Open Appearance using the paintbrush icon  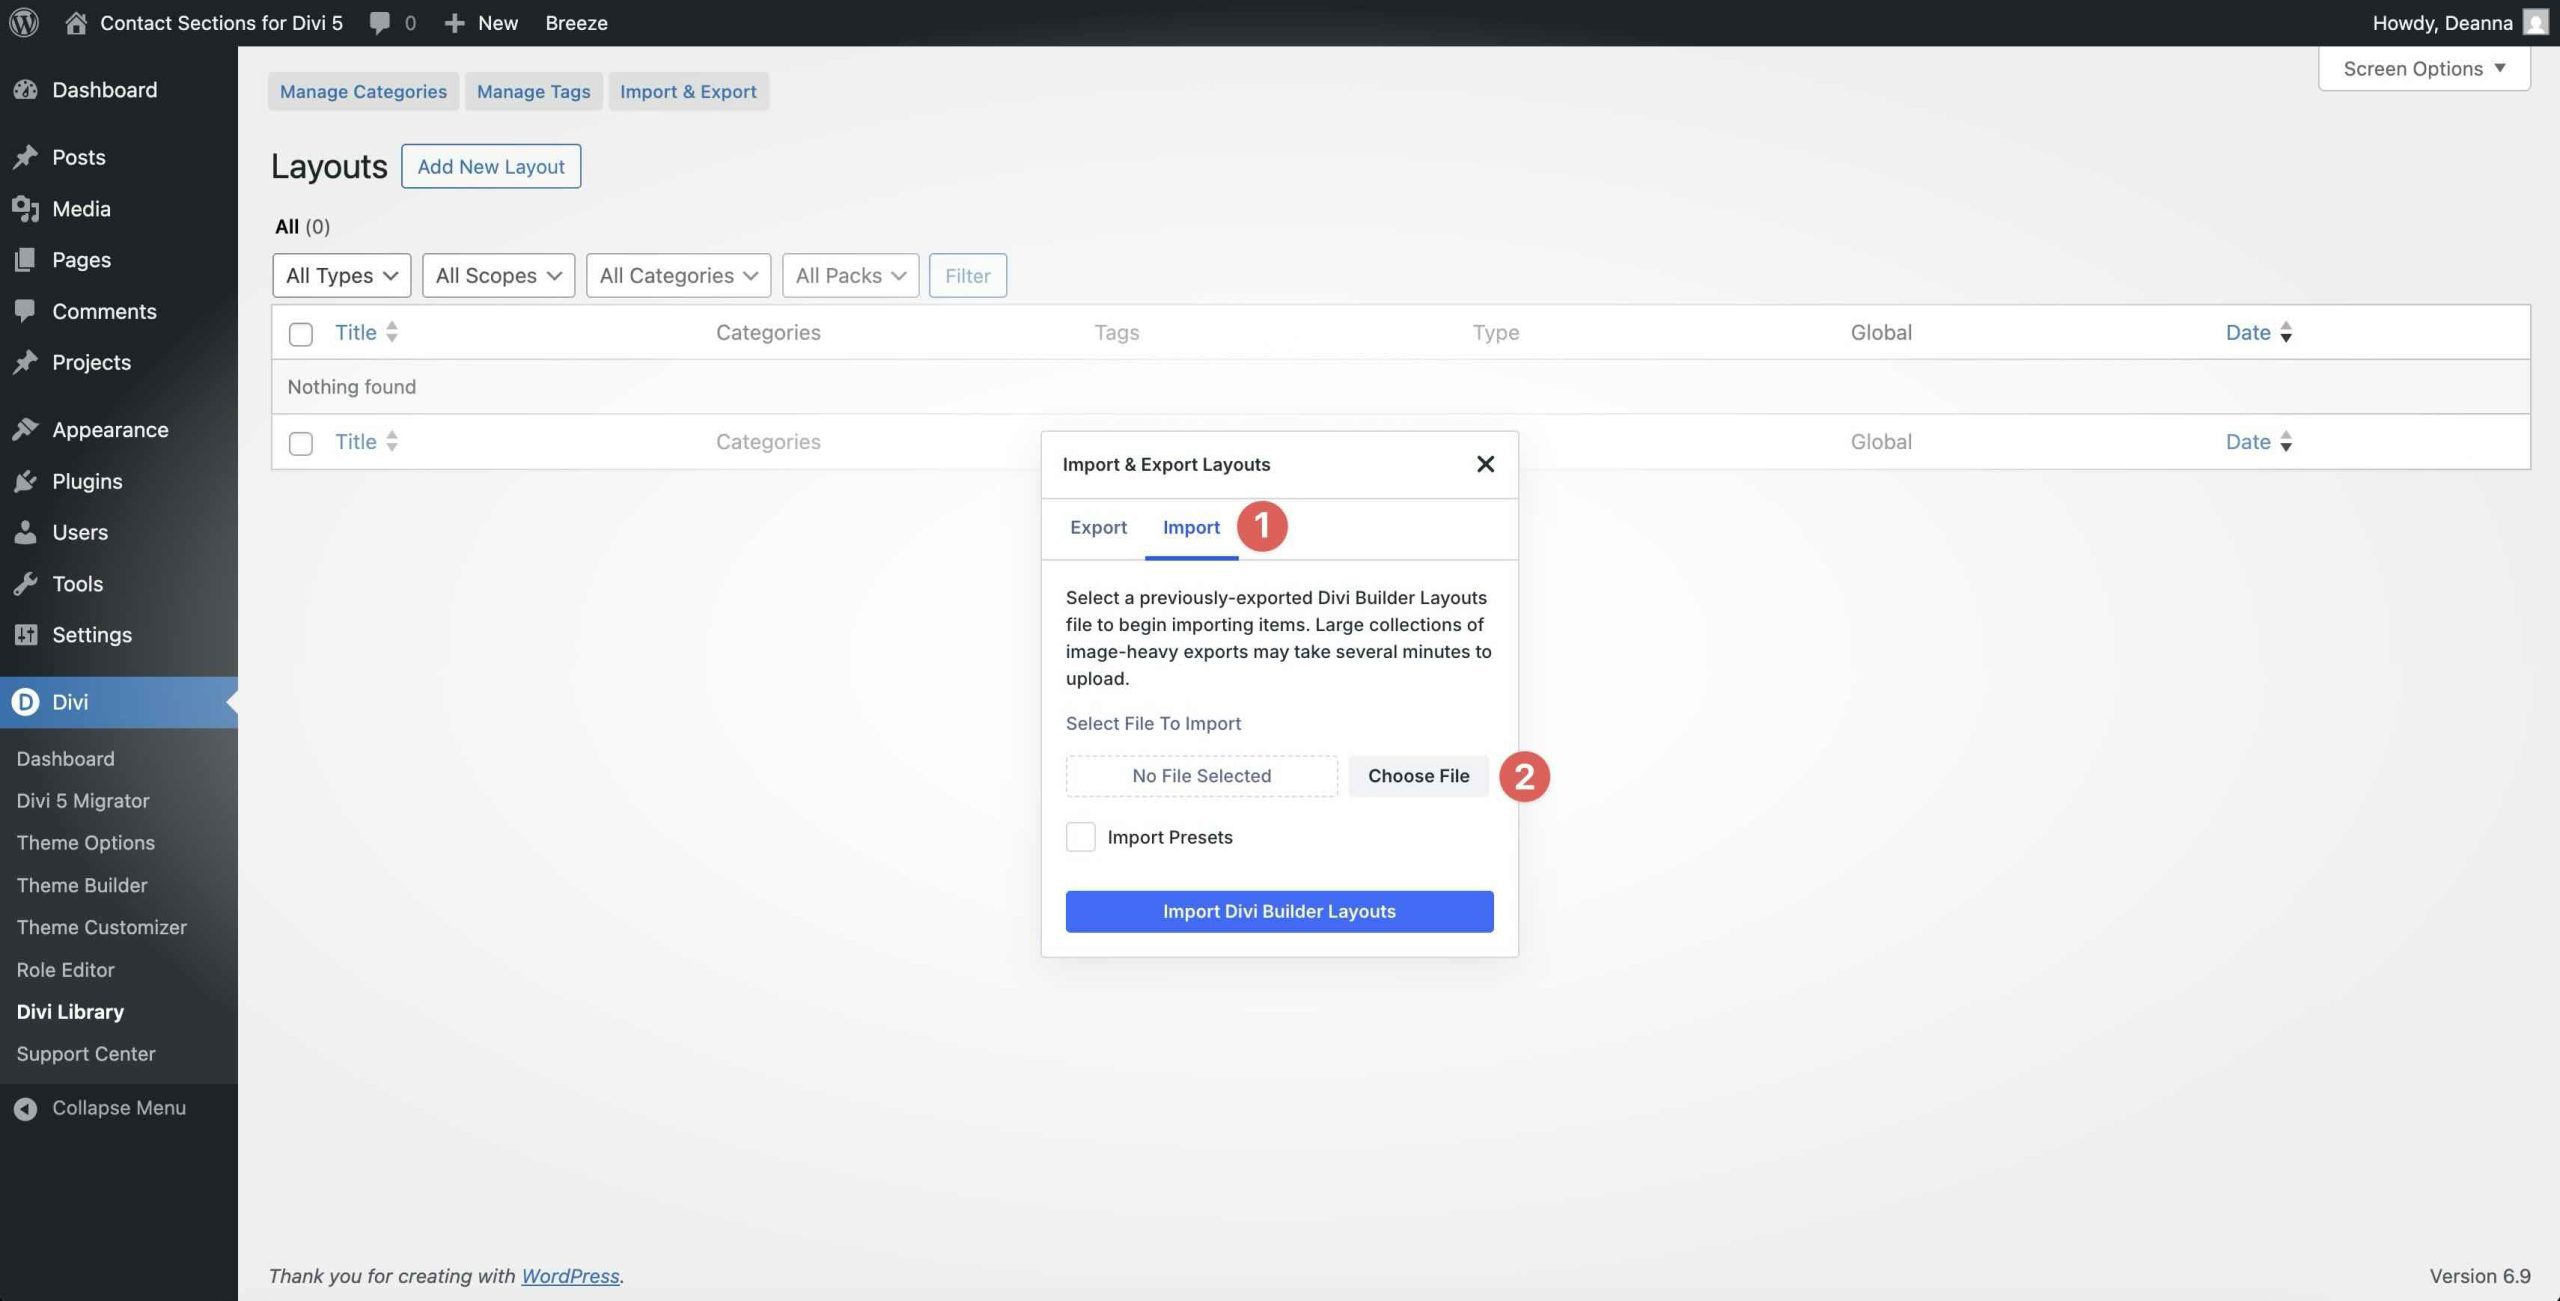[x=26, y=428]
